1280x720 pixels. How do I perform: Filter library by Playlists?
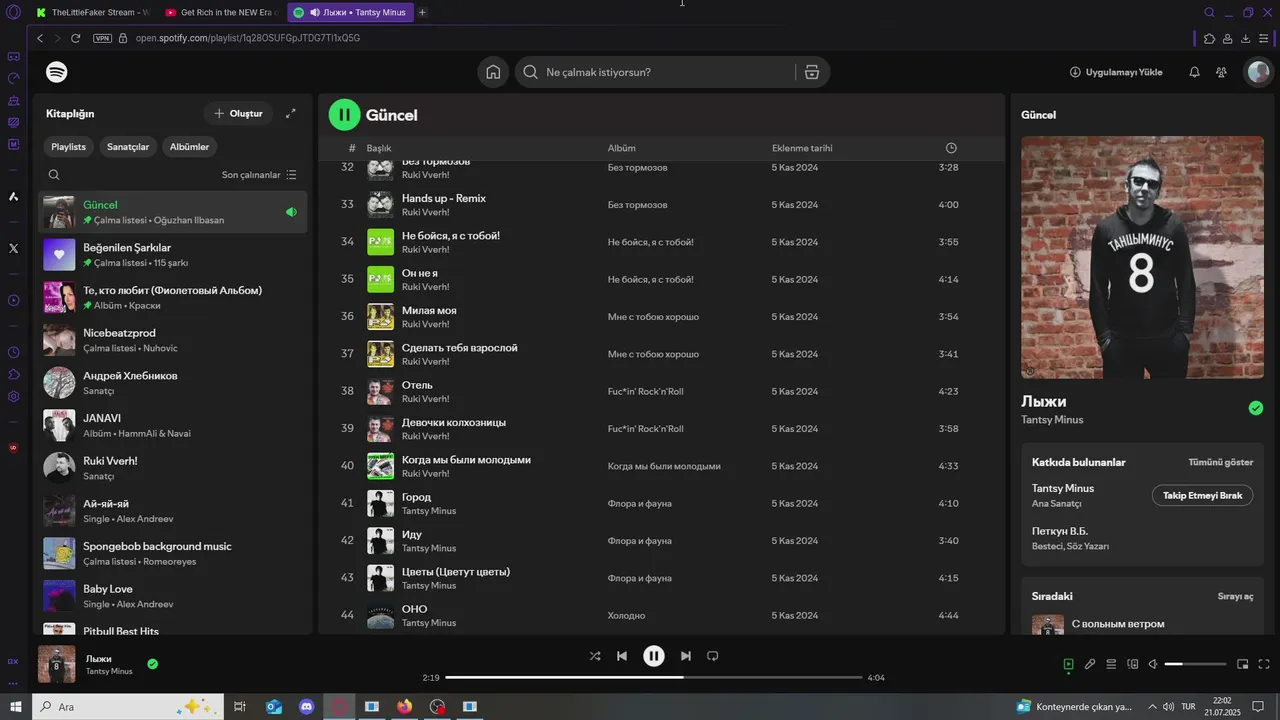(69, 147)
